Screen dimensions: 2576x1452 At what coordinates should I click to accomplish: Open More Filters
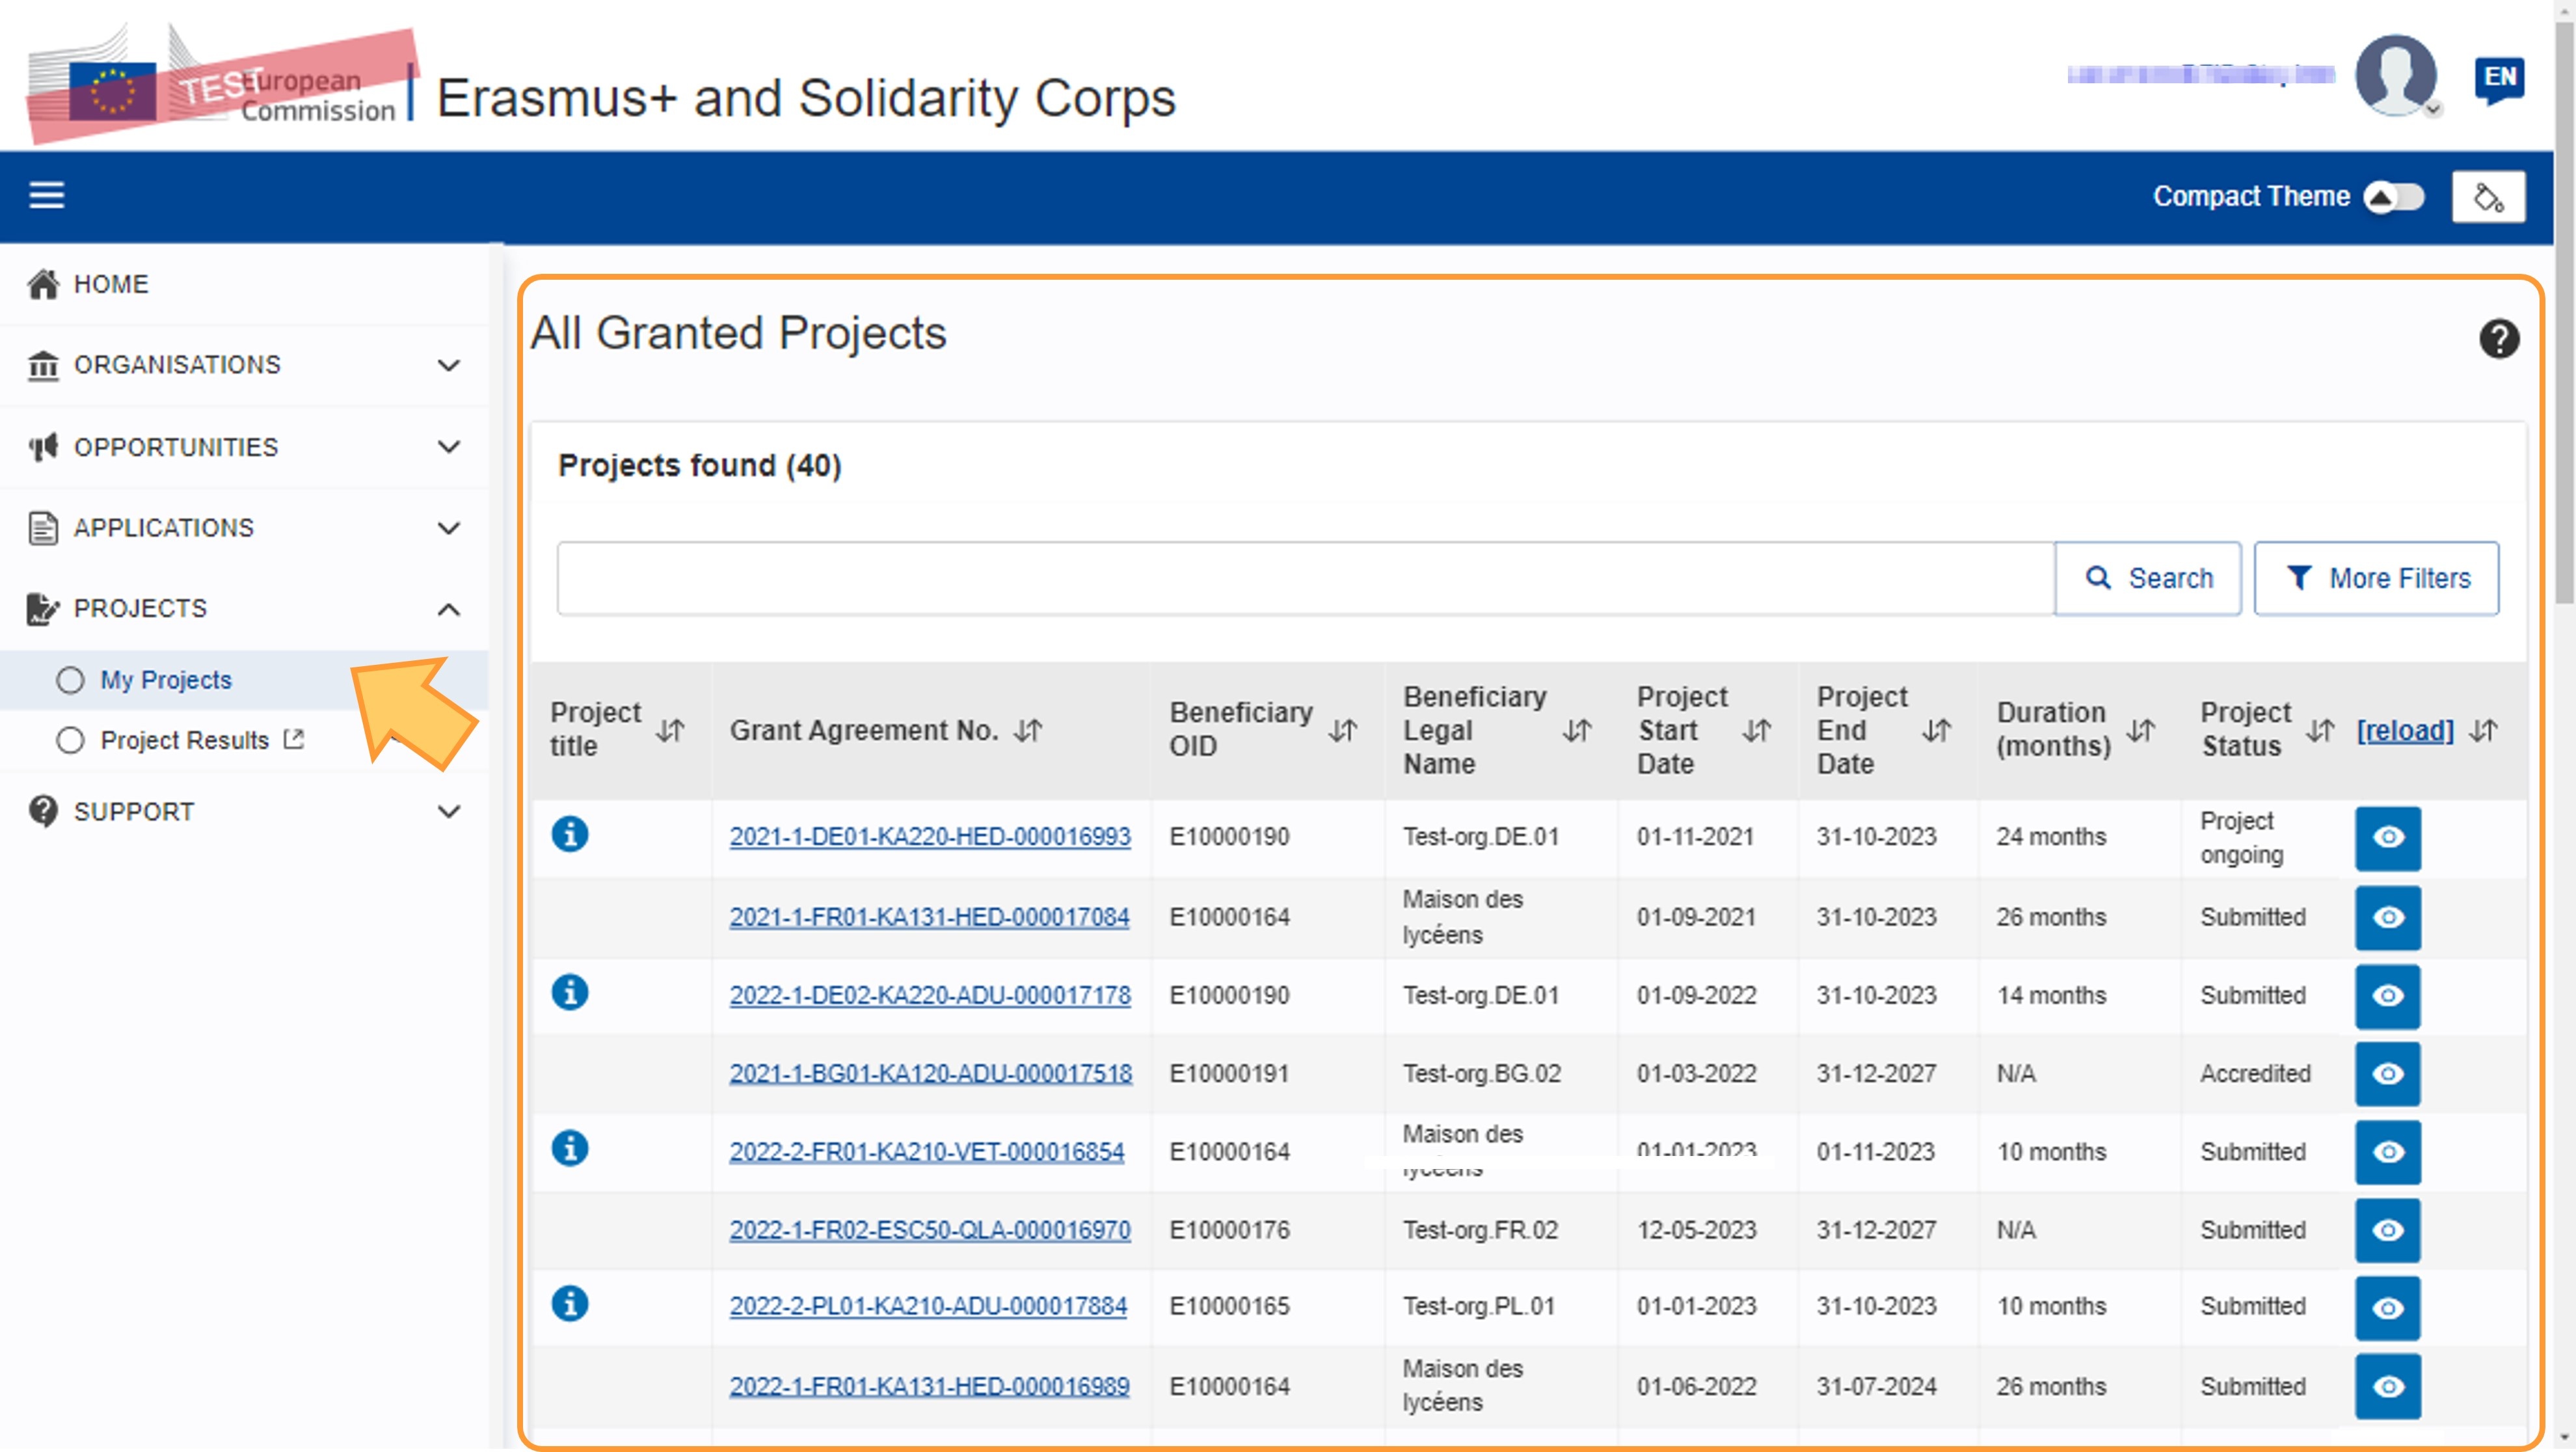click(x=2377, y=578)
